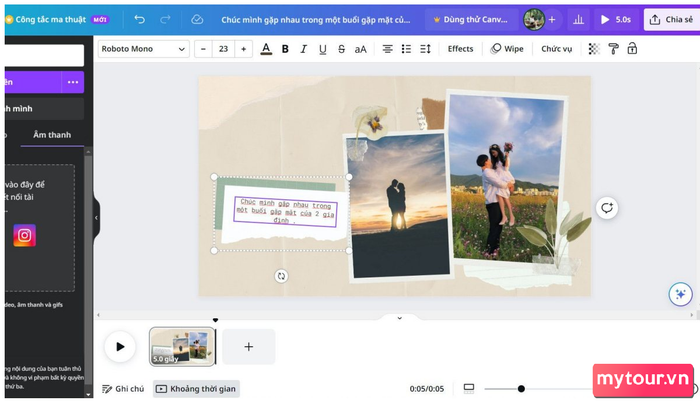Lock the selected element
The width and height of the screenshot is (700, 405).
(632, 49)
